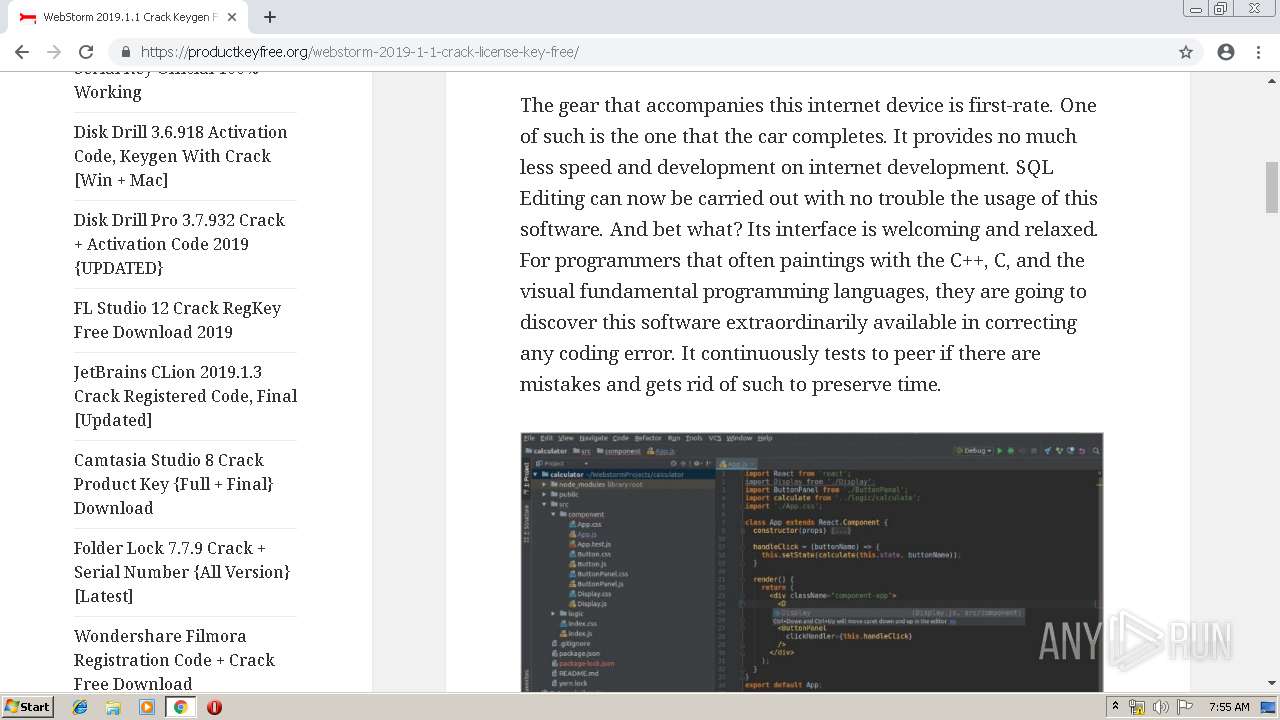Click the WebStorm IDE screenshot image
This screenshot has width=1280, height=720.
coord(811,562)
